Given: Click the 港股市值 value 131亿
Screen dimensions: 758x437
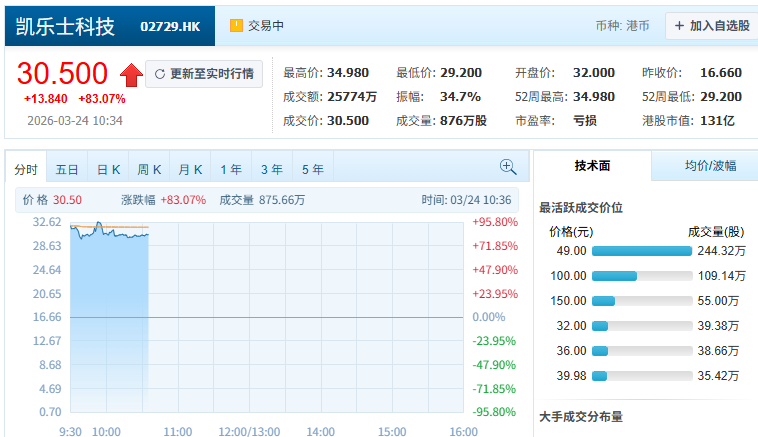Looking at the screenshot, I should pos(717,121).
